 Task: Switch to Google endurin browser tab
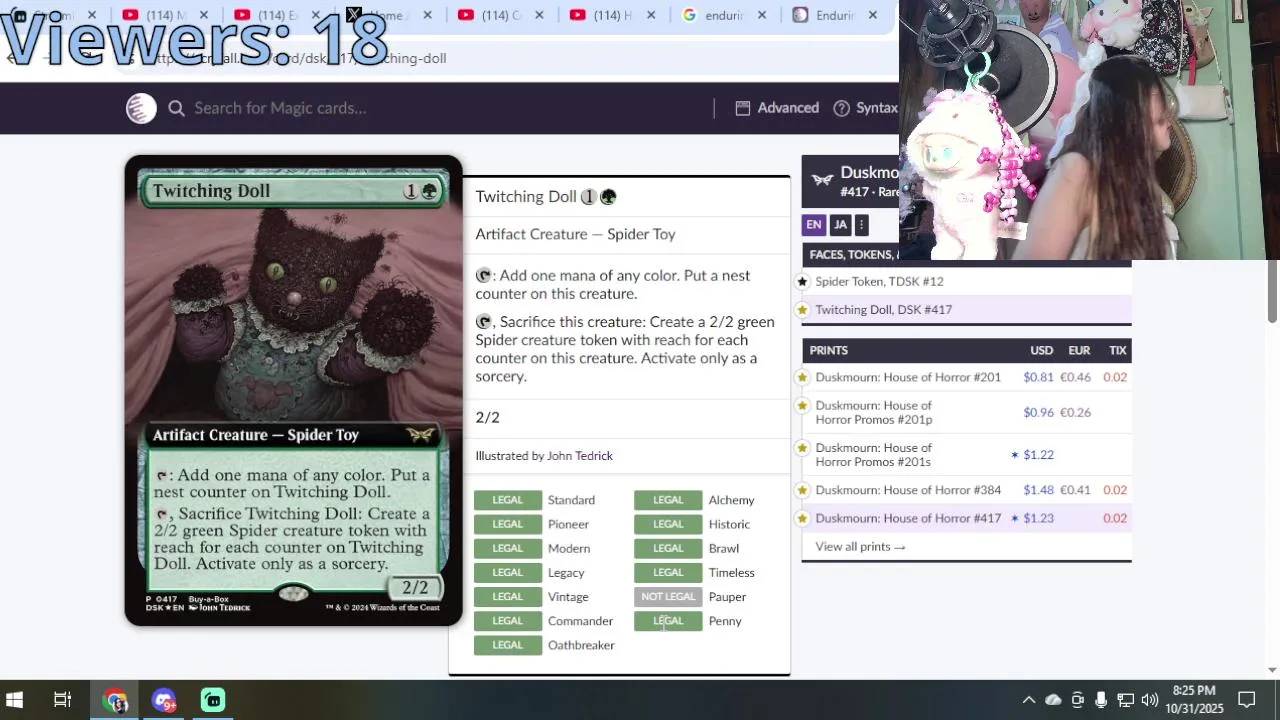725,15
